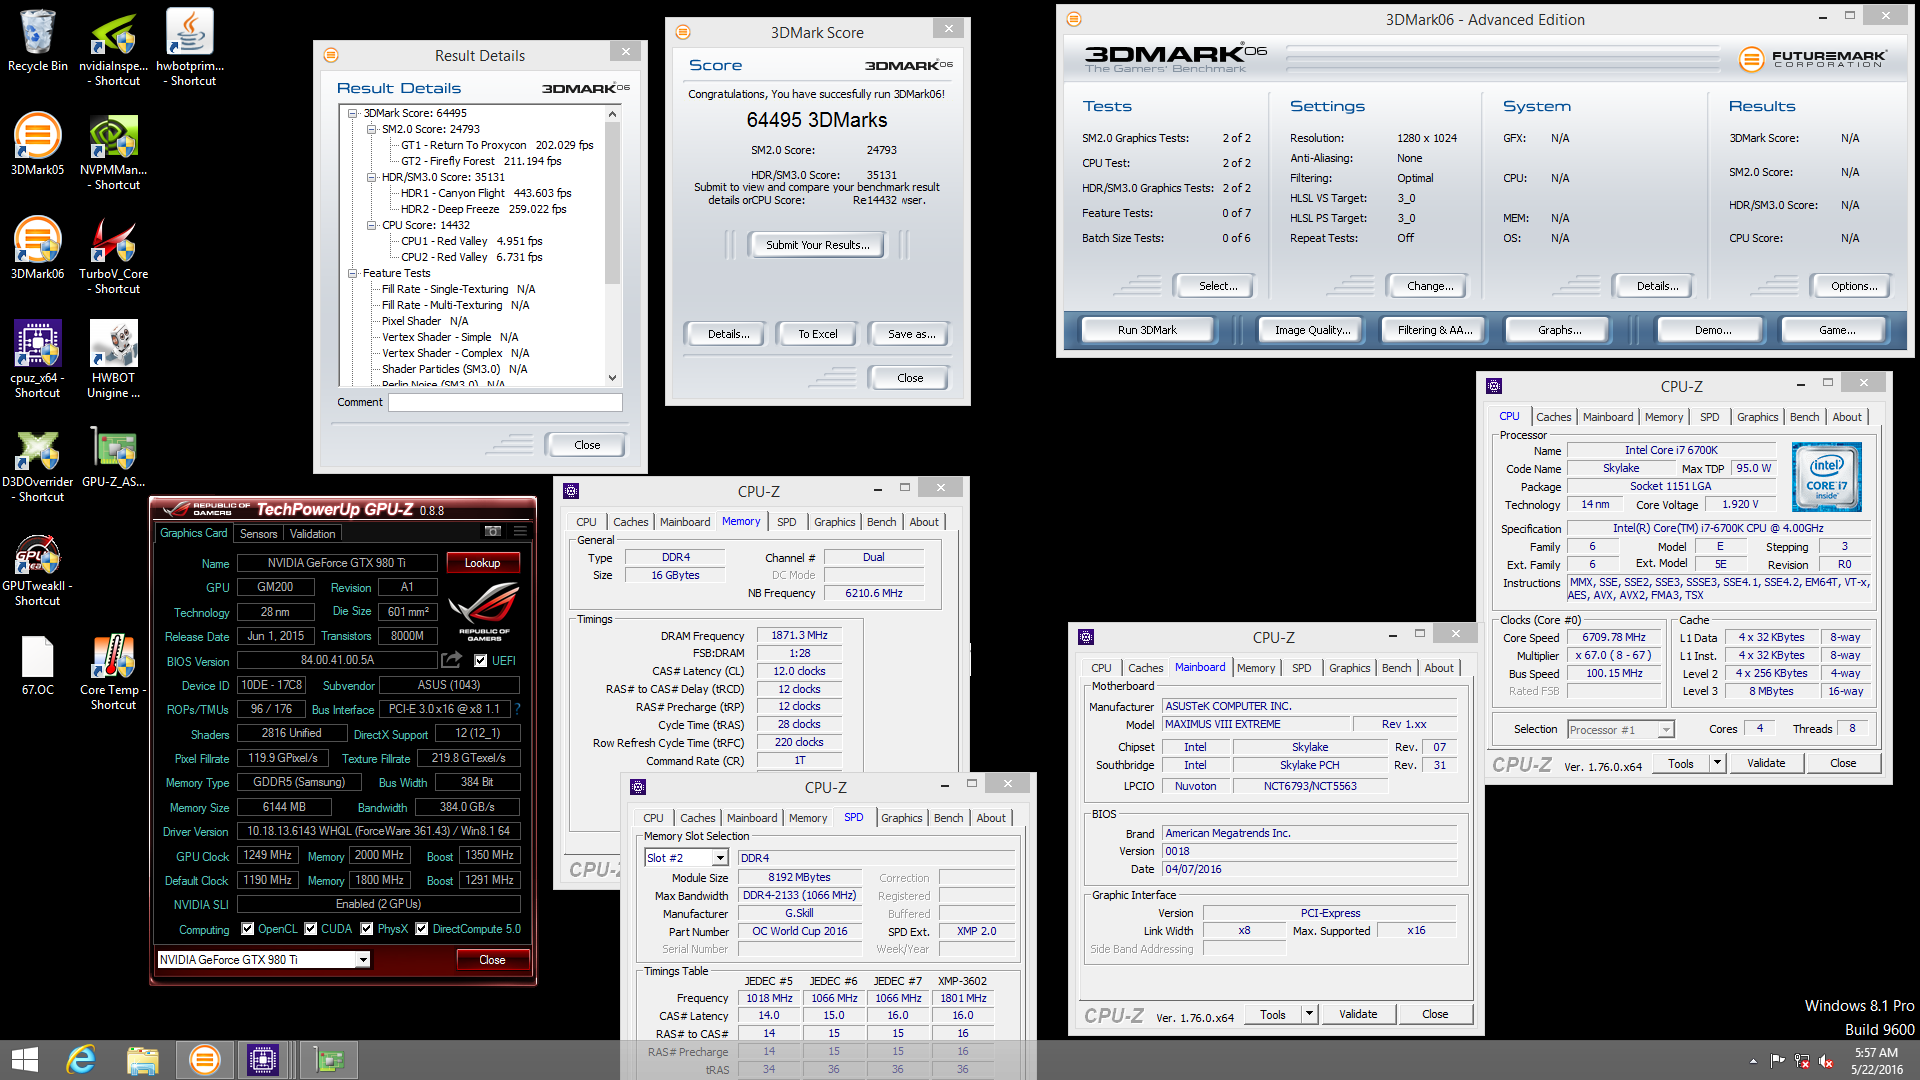Click the Result Details vertical scrollbar thumb
Image resolution: width=1920 pixels, height=1080 pixels.
(613, 202)
